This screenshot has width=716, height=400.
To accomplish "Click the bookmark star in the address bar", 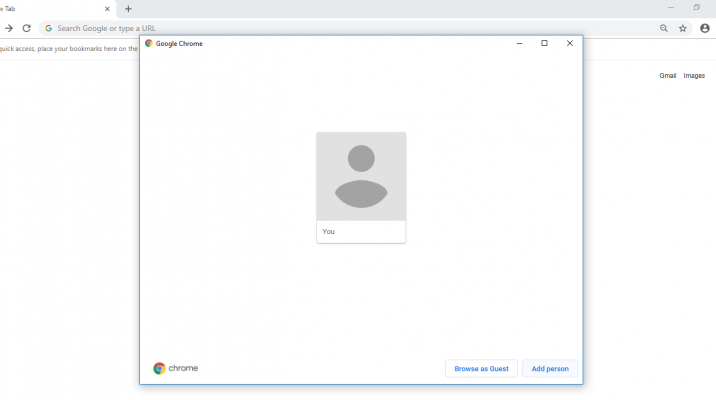I will tap(683, 28).
